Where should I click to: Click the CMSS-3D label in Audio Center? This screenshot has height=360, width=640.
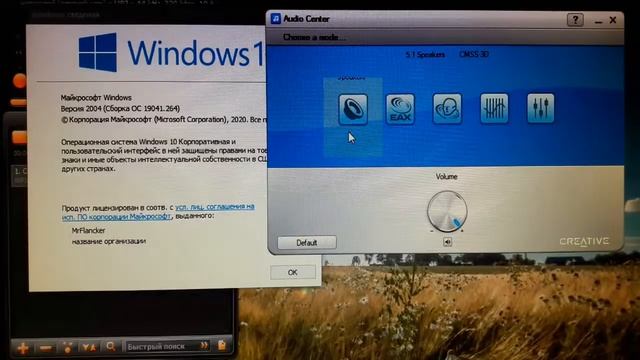473,54
